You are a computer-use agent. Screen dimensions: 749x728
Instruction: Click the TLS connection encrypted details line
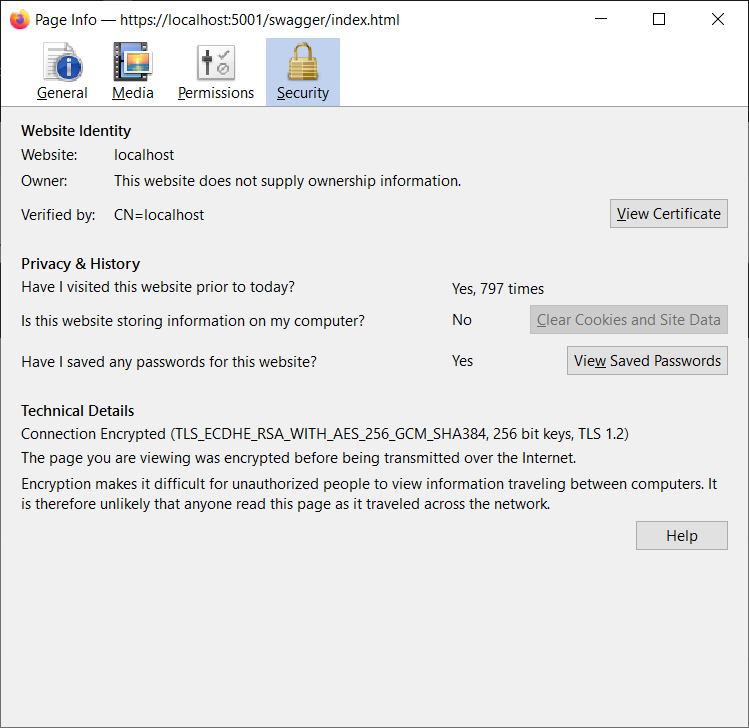click(x=325, y=434)
